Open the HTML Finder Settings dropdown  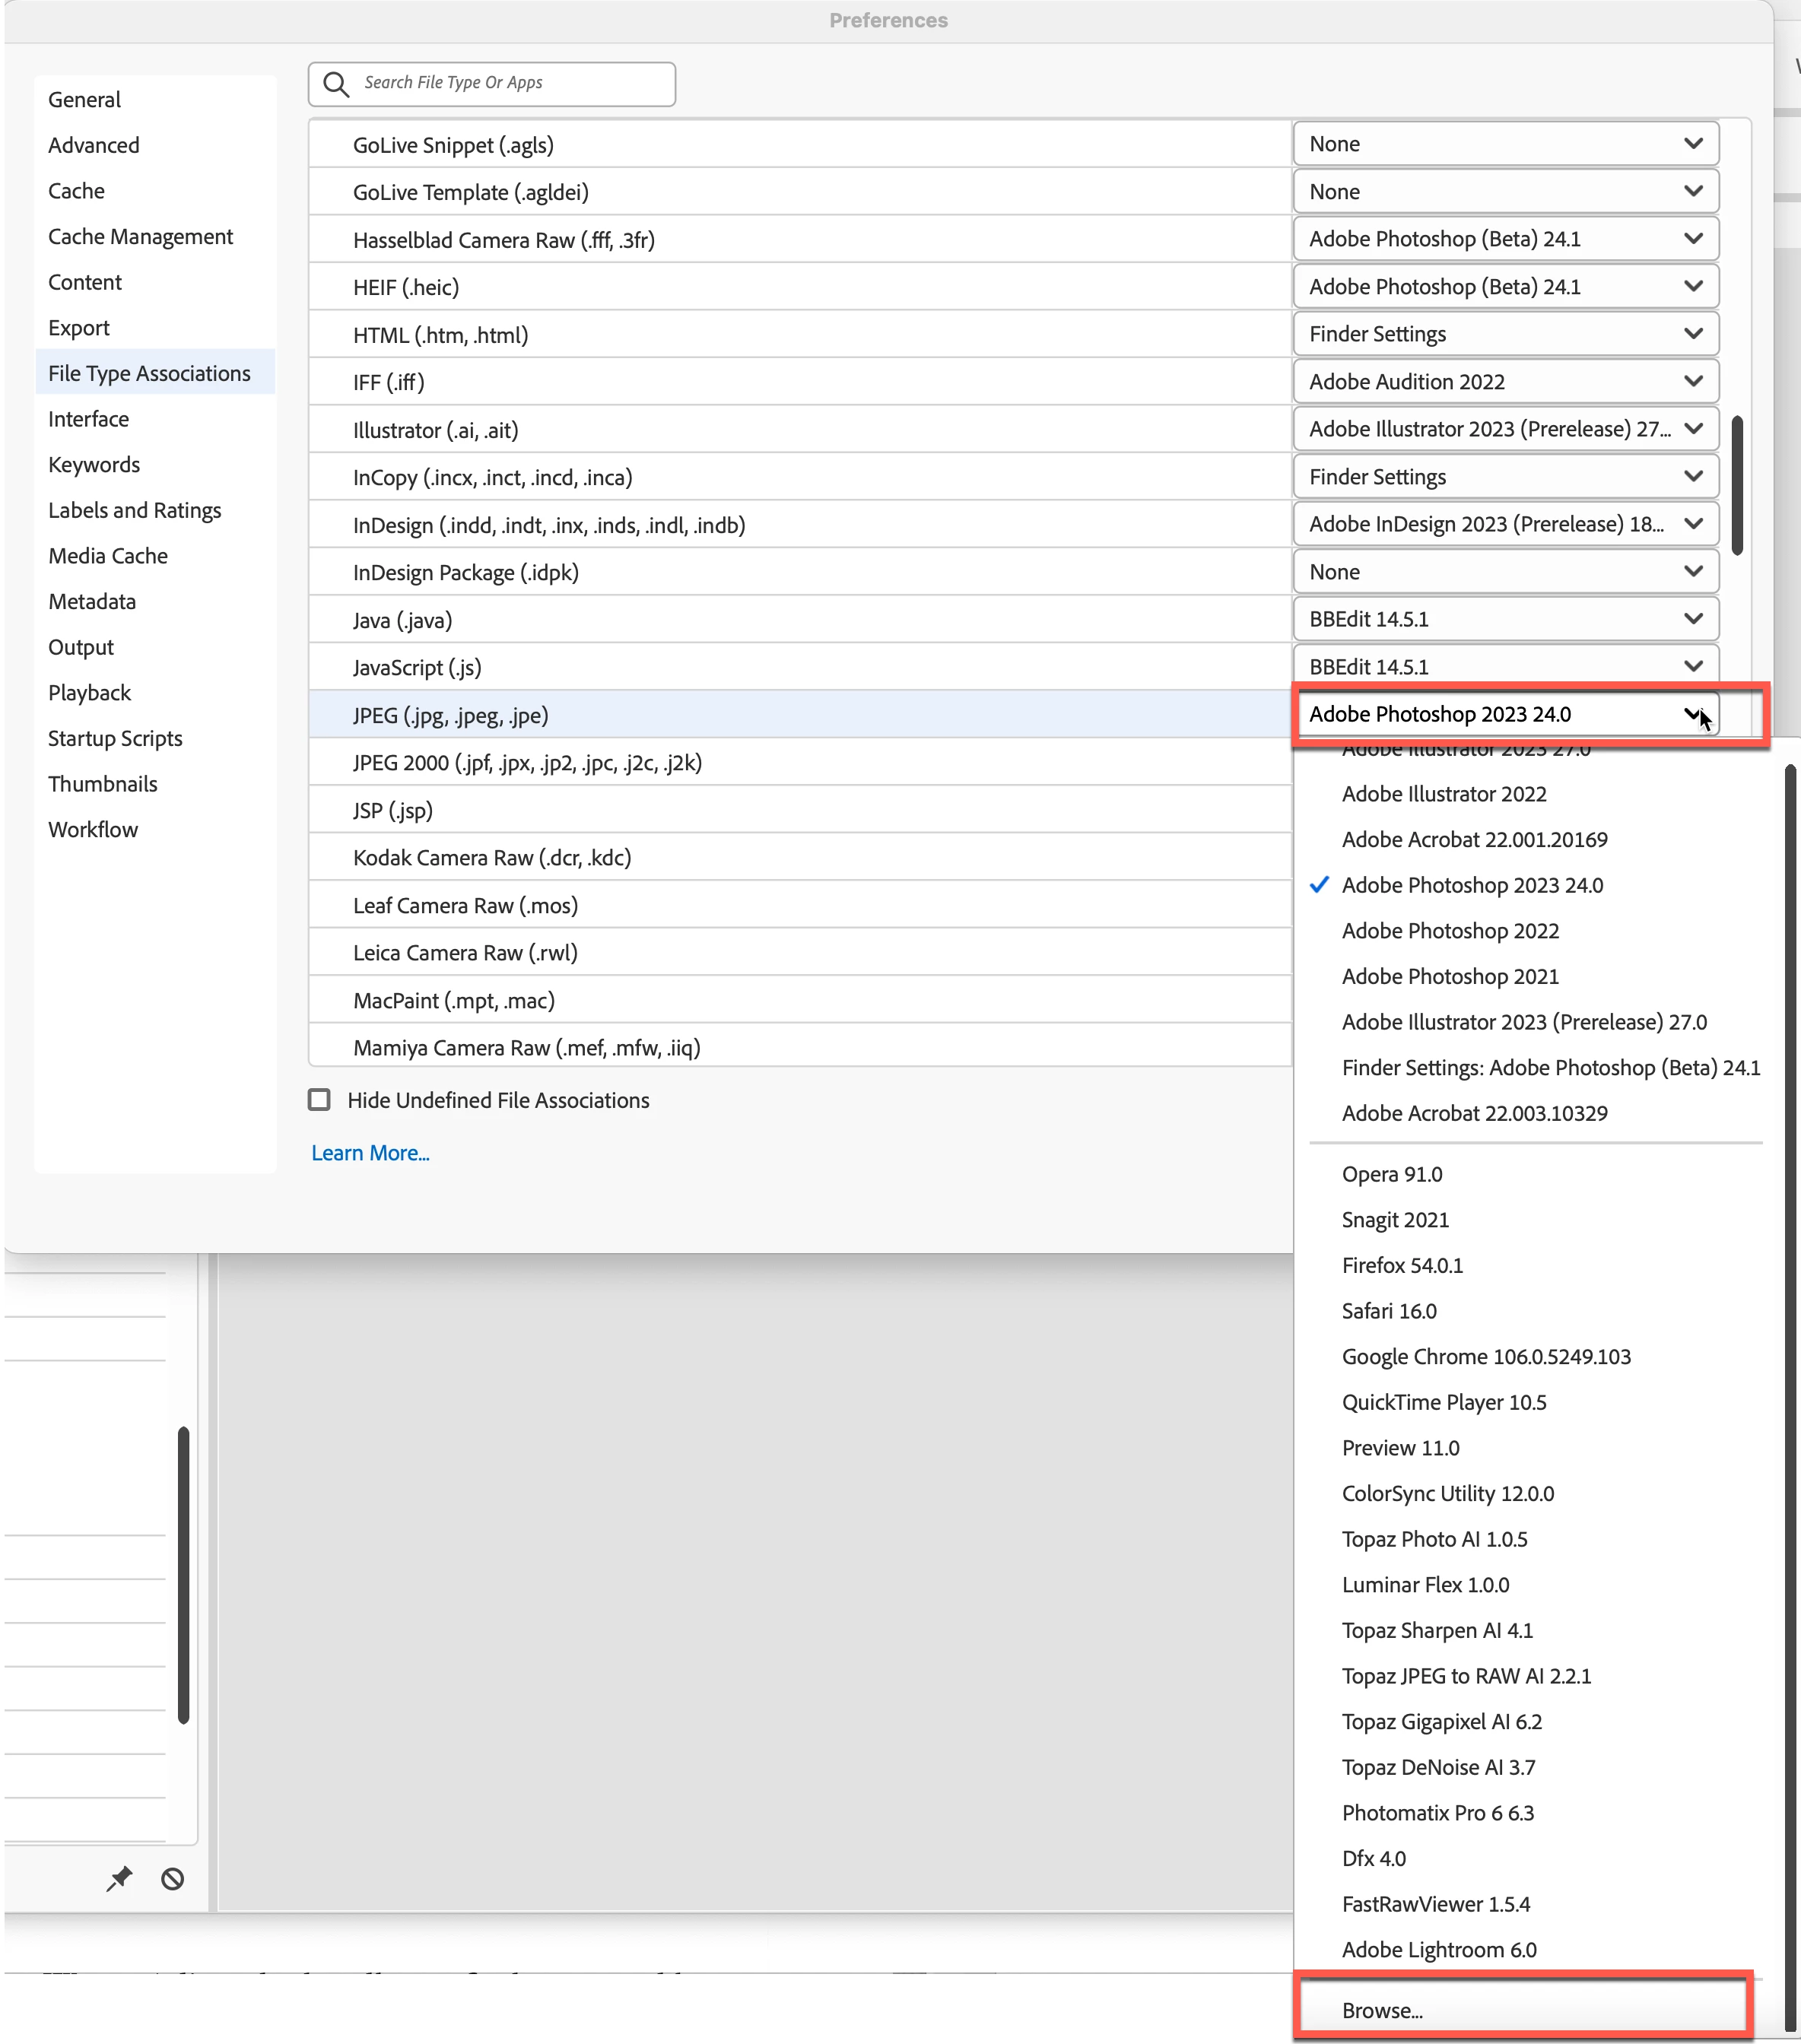(1505, 334)
